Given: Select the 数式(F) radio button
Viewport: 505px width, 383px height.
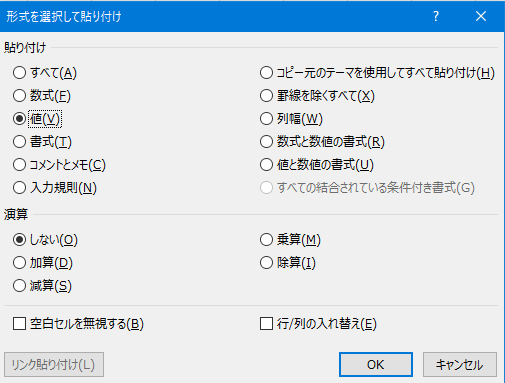Looking at the screenshot, I should pos(42,96).
